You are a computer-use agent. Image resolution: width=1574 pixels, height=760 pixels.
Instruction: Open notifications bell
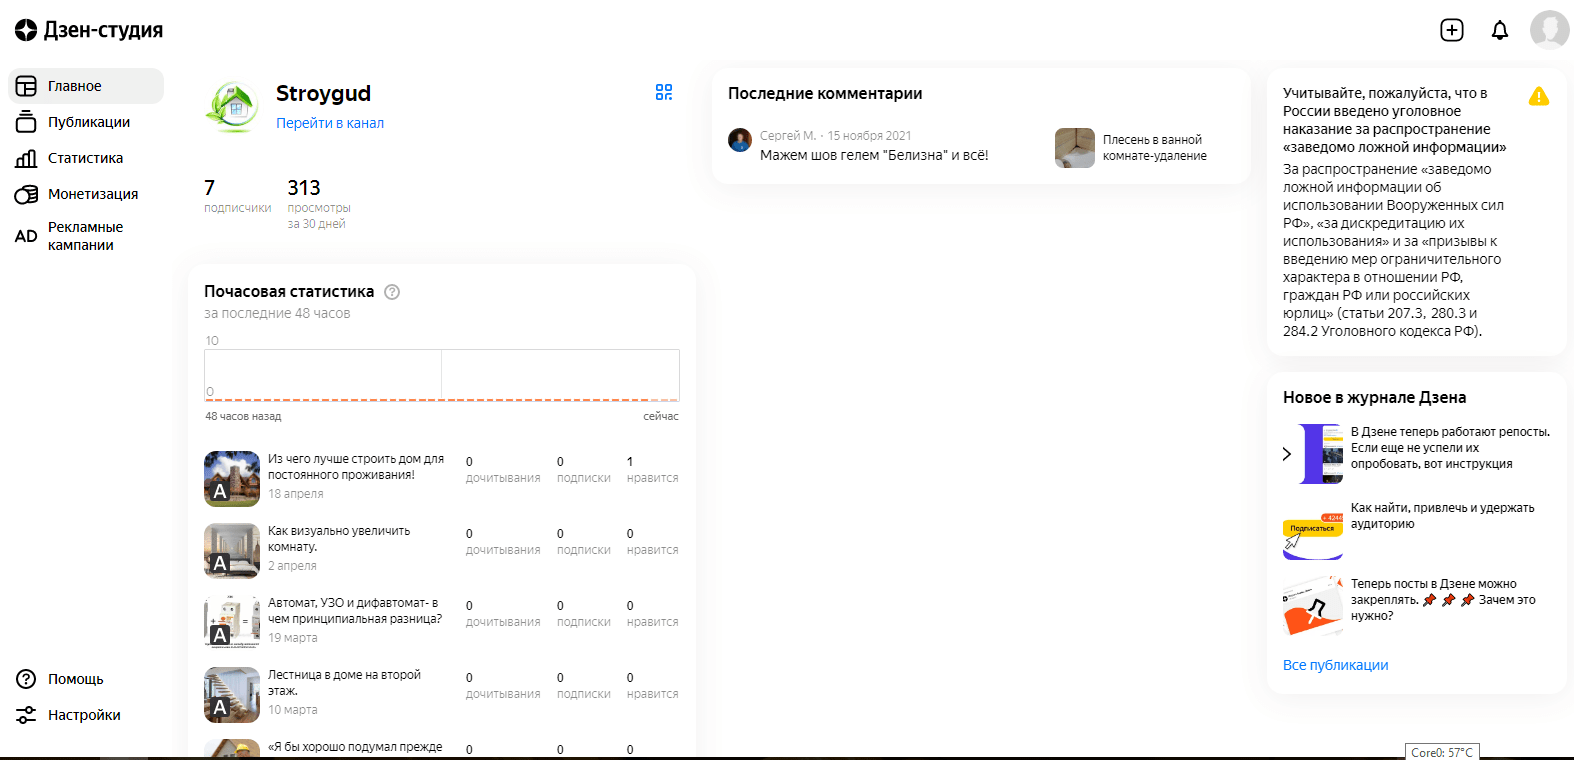[x=1500, y=30]
